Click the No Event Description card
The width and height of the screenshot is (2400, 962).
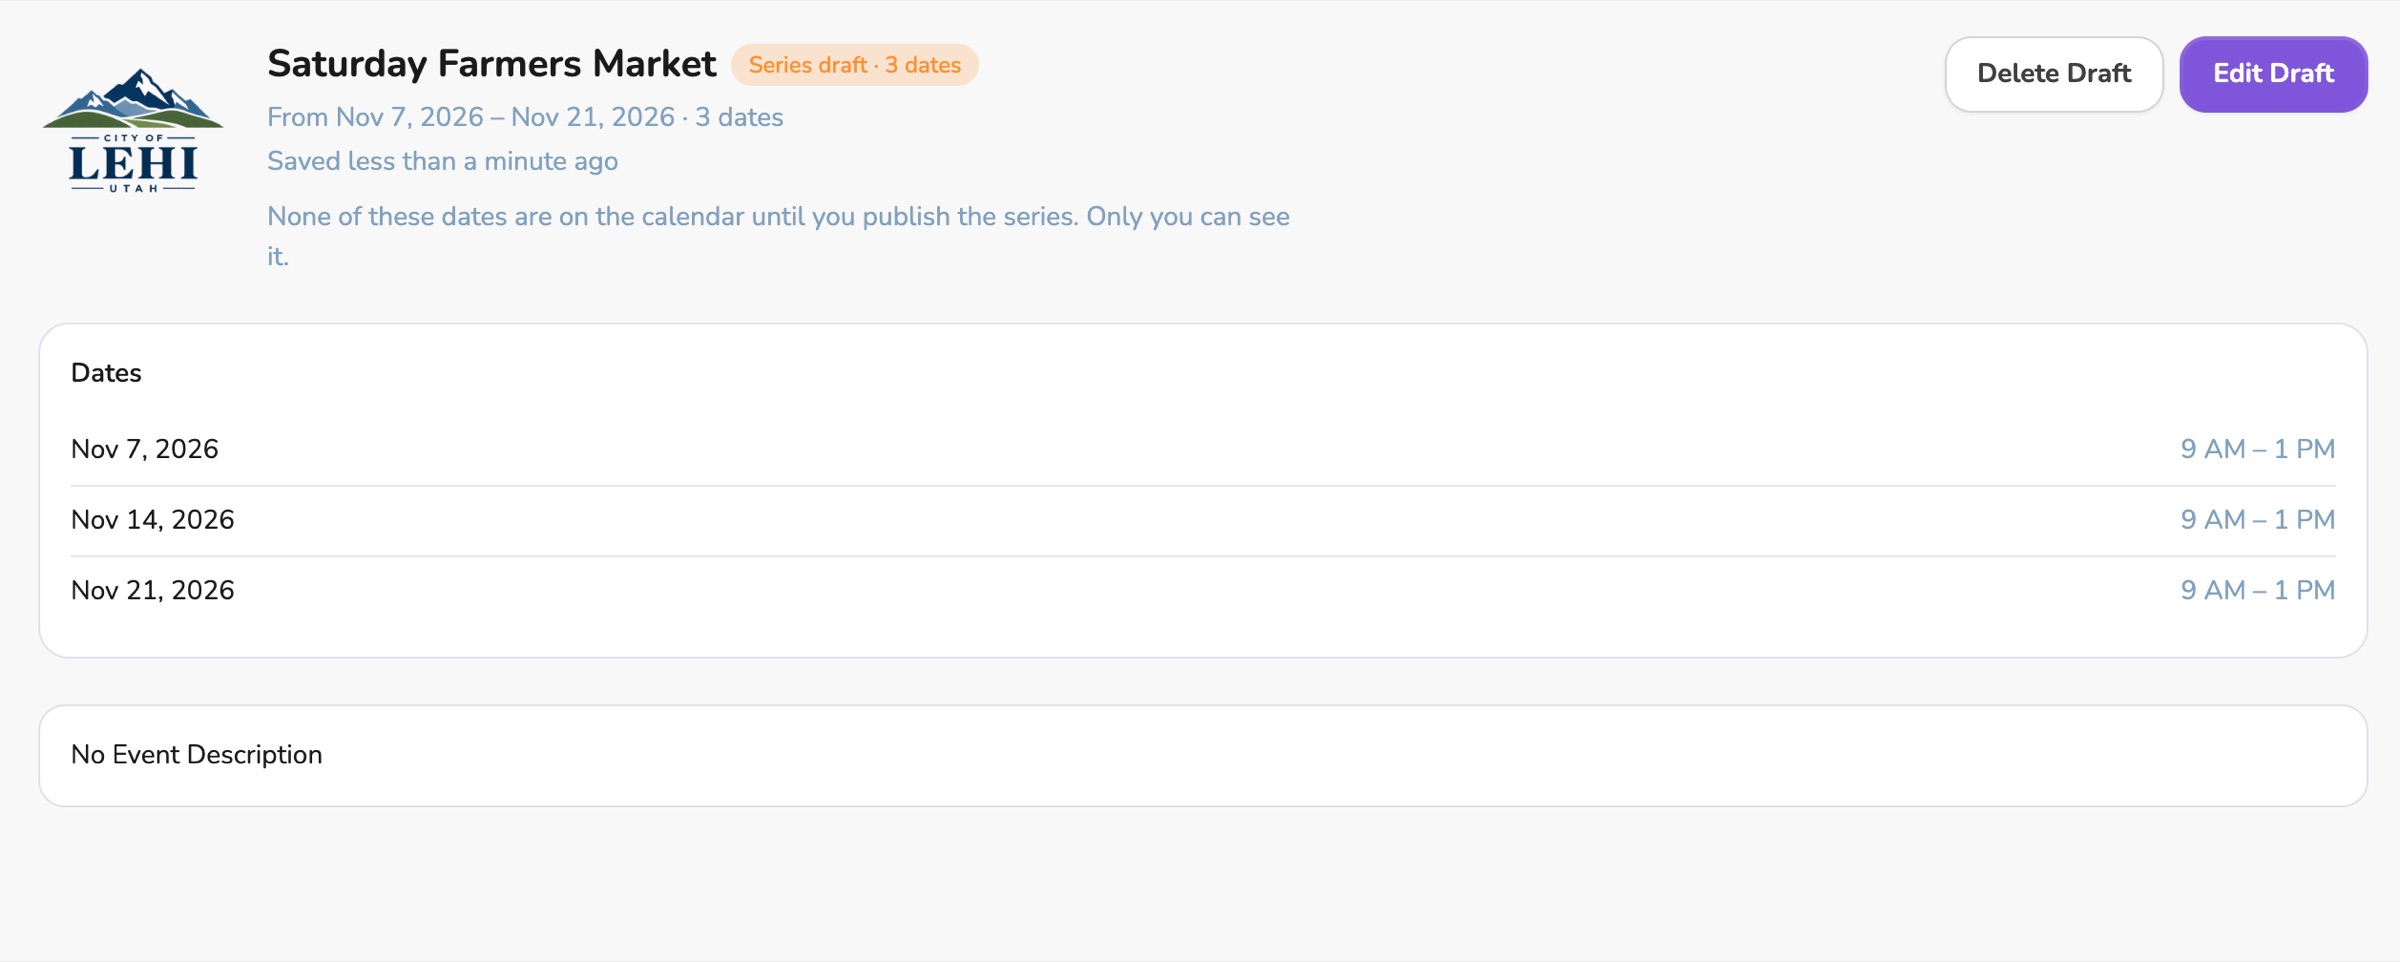(x=1203, y=756)
